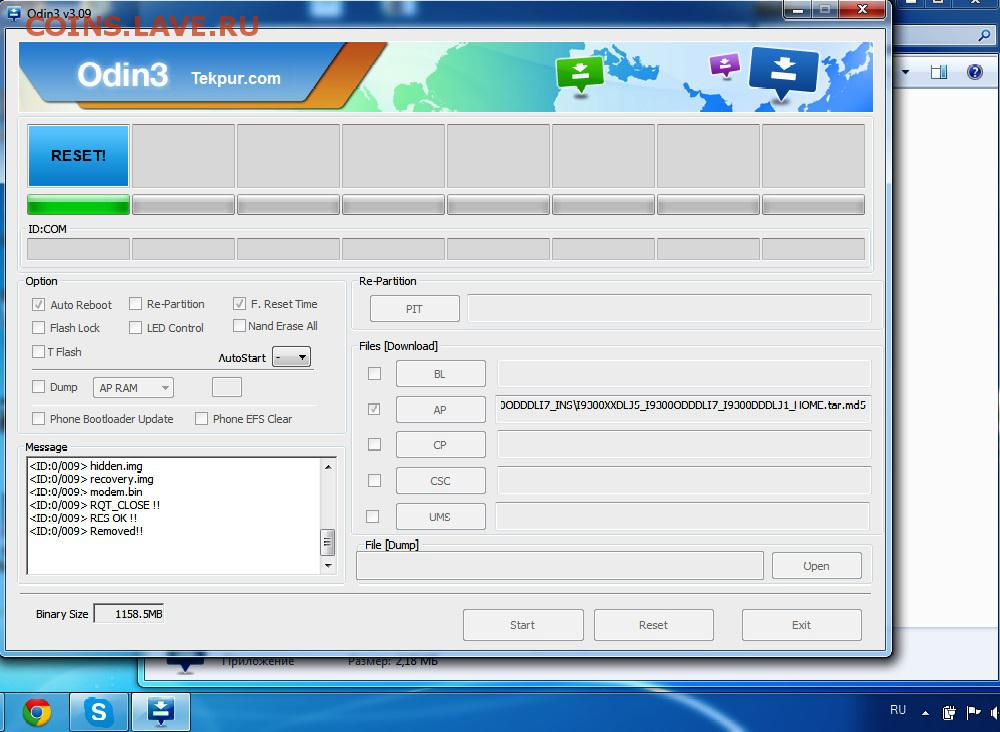The image size is (1000, 732).
Task: Click the AP file path field
Action: (683, 409)
